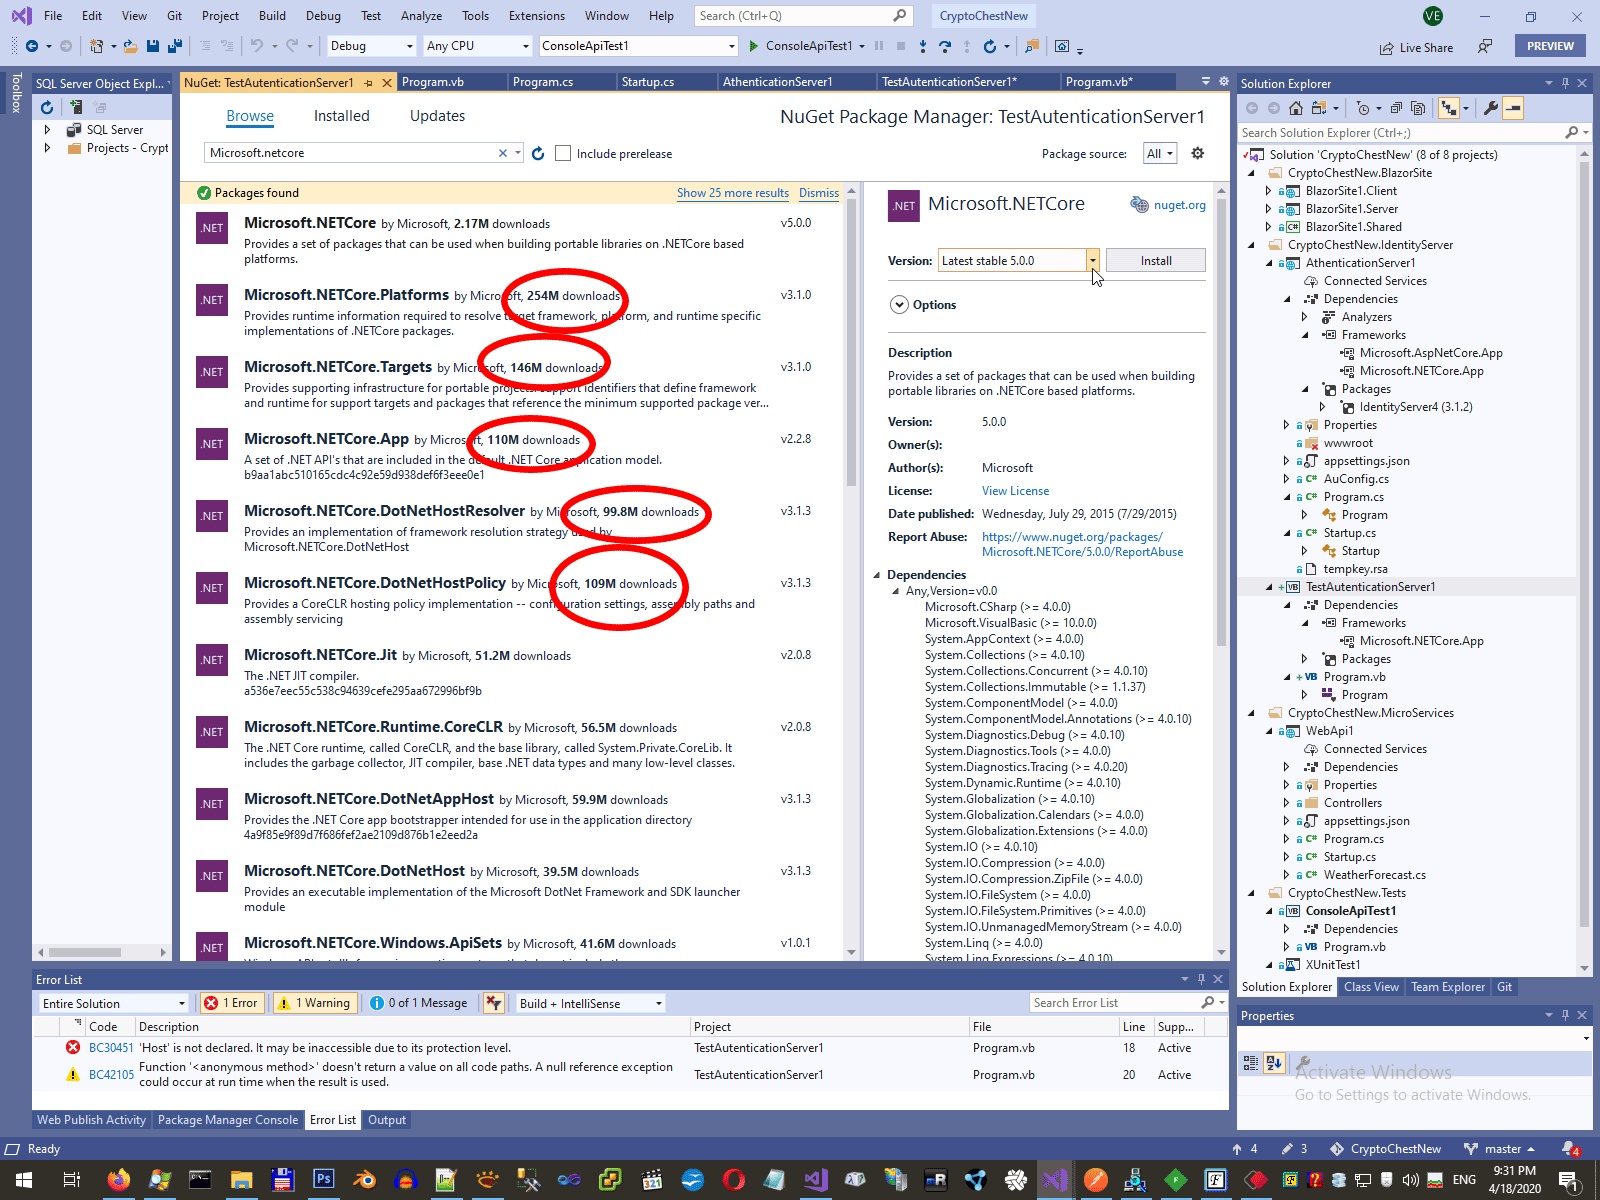Open the signed-in account avatar VE
This screenshot has width=1600, height=1200.
pyautogui.click(x=1433, y=16)
